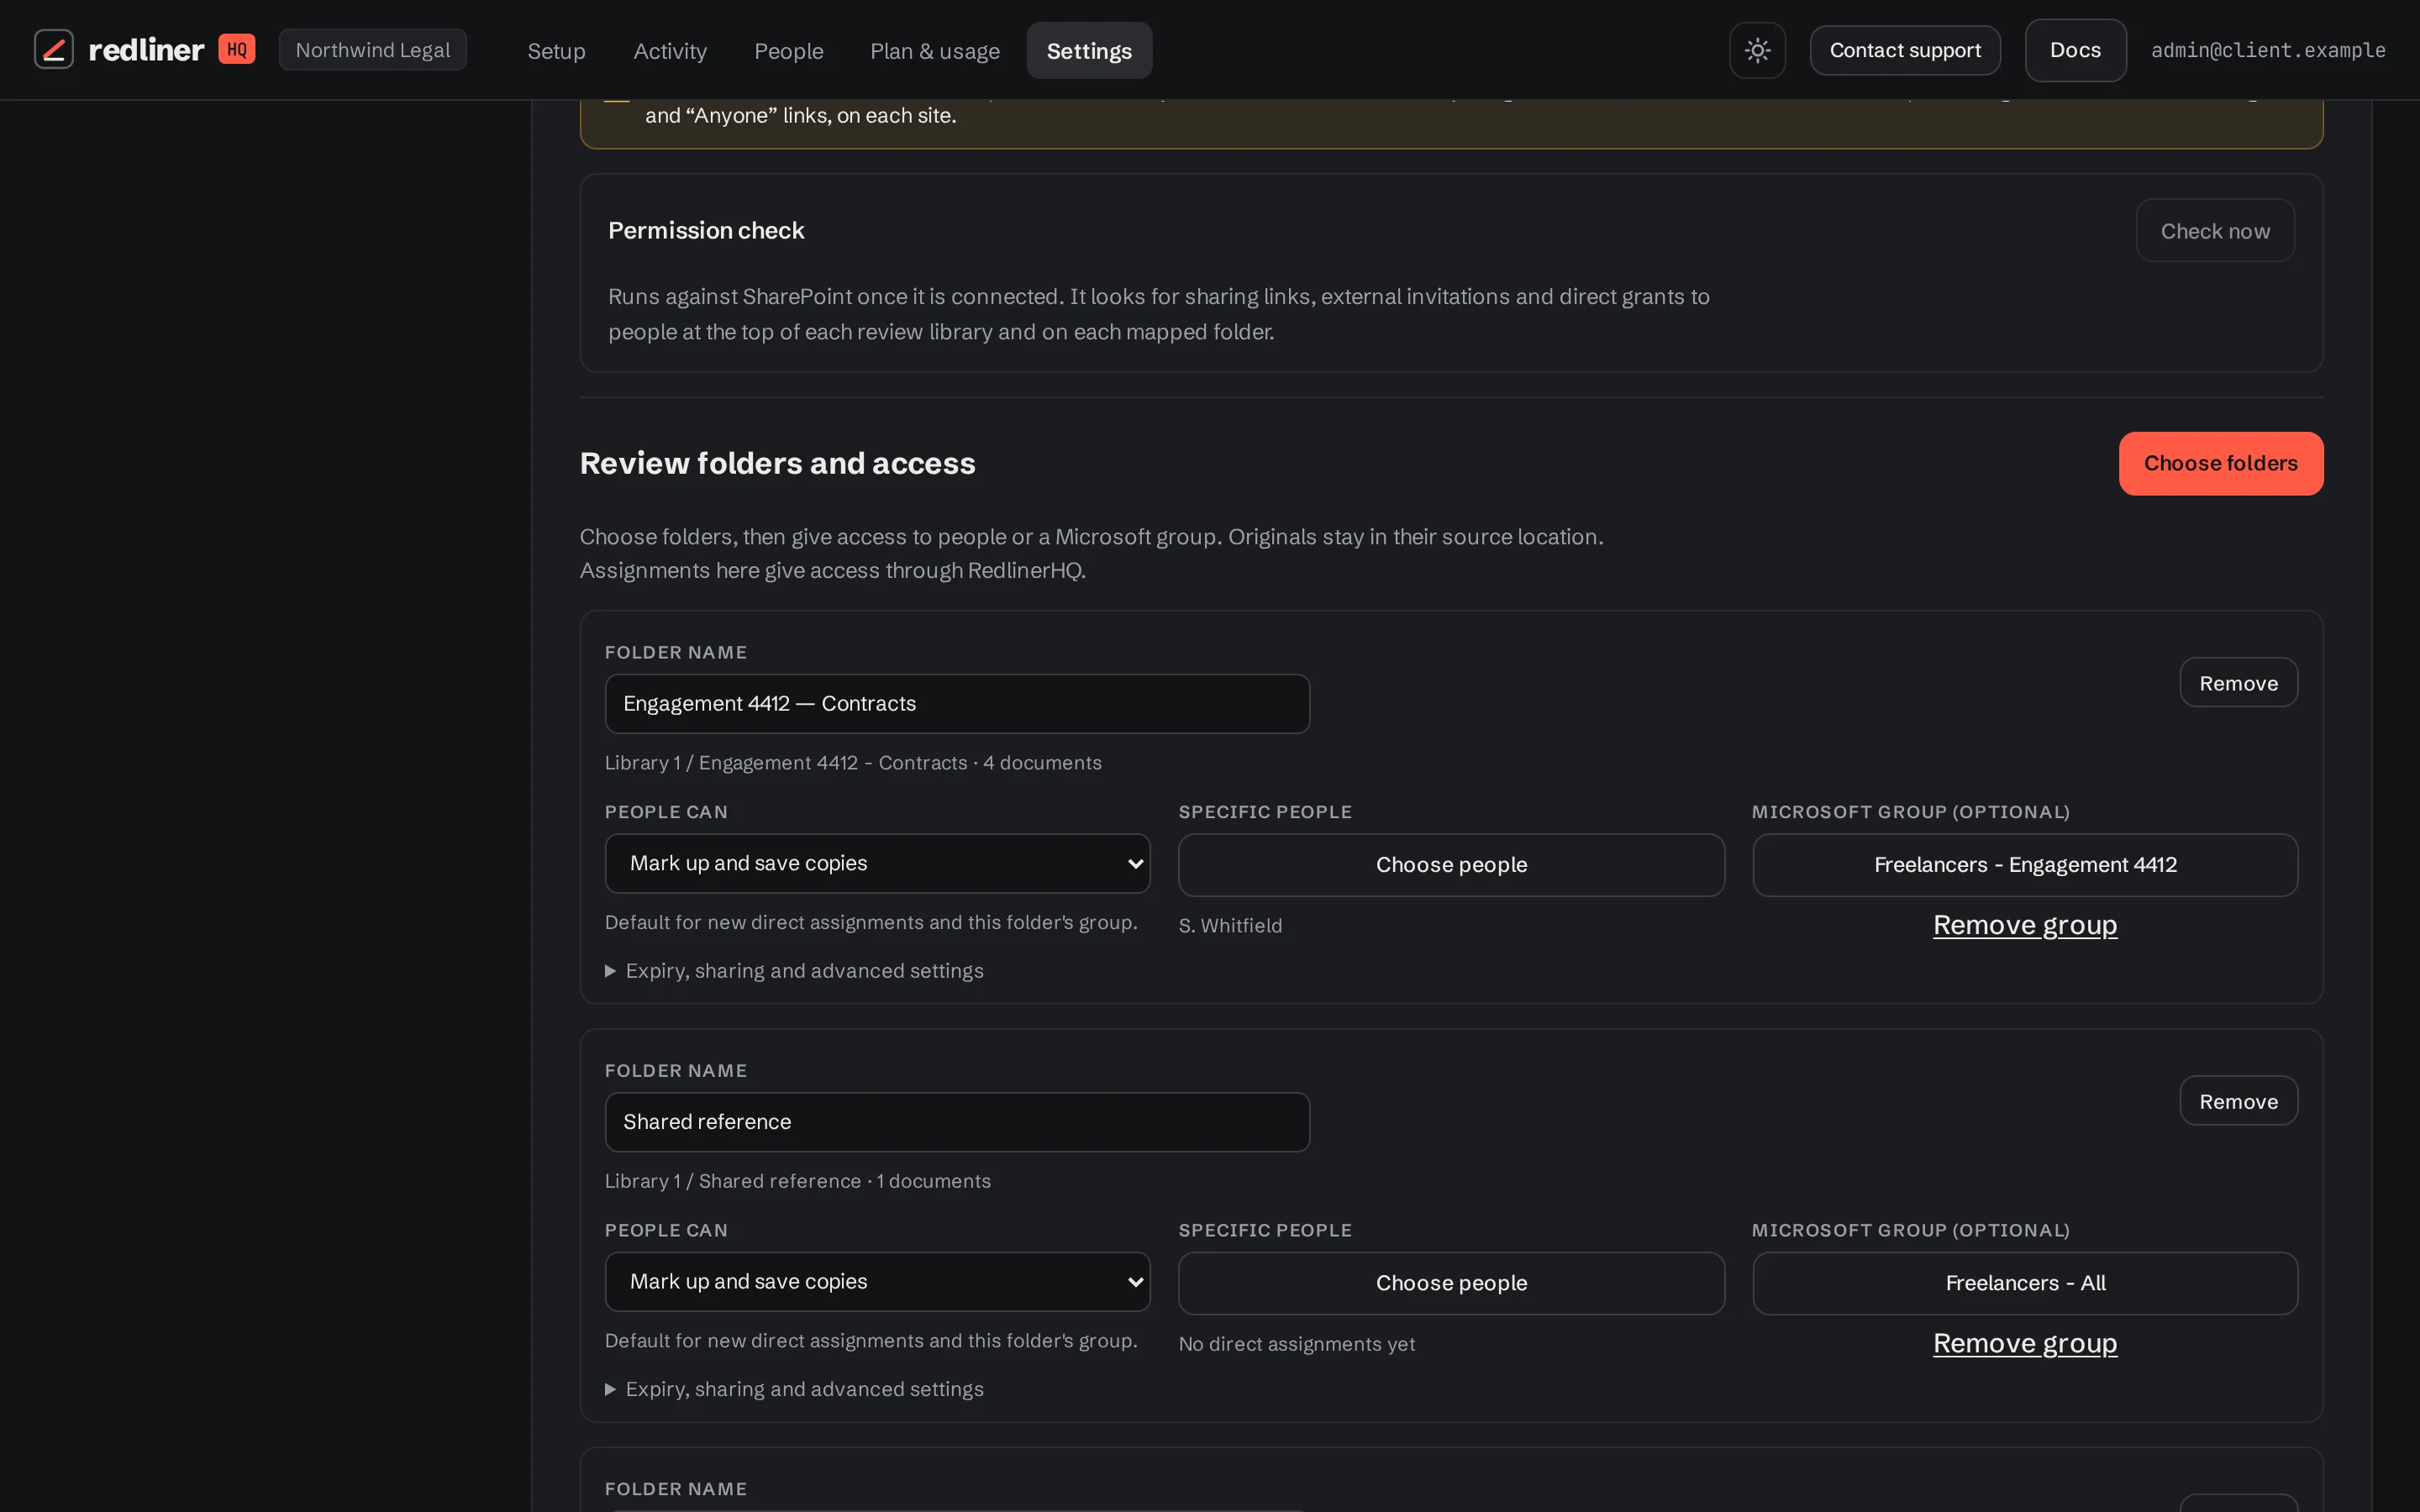The width and height of the screenshot is (2420, 1512).
Task: Go to the Setup tab
Action: [x=556, y=51]
